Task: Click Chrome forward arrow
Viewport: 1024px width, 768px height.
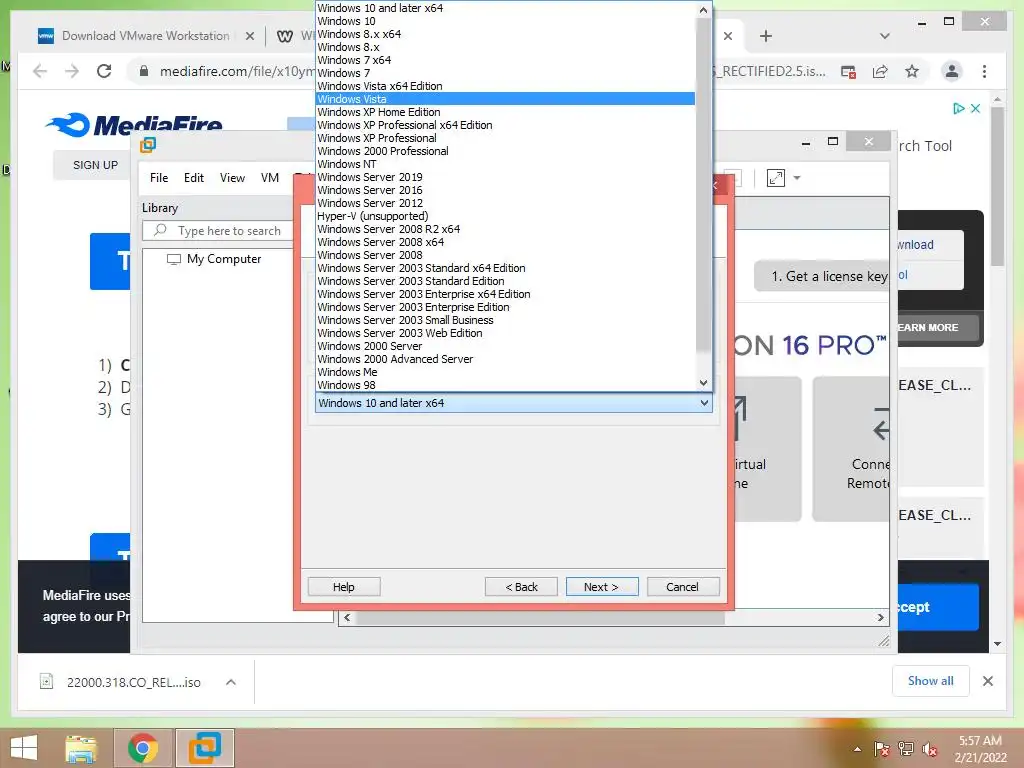Action: coord(72,71)
